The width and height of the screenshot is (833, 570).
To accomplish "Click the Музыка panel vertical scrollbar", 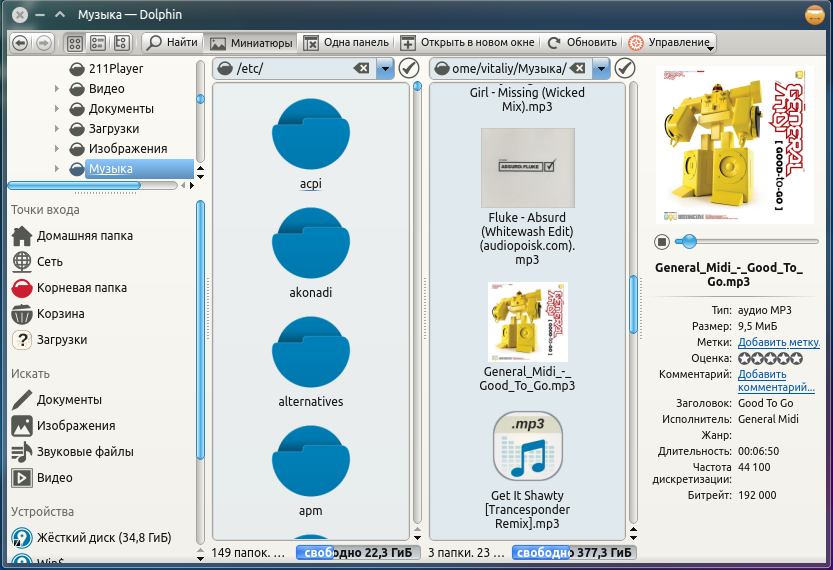I will 633,304.
